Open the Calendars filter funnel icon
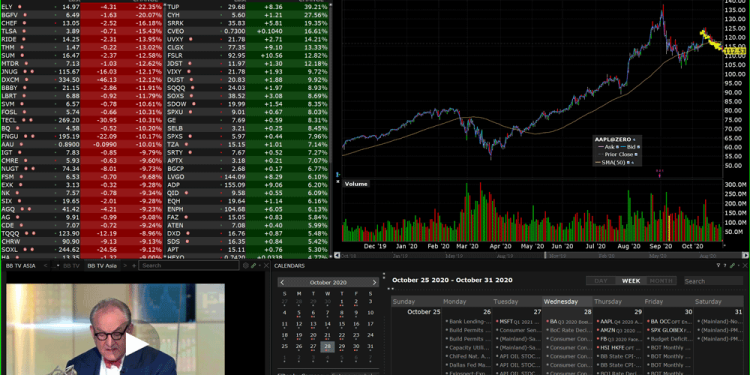This screenshot has height=375, width=750. tap(718, 265)
